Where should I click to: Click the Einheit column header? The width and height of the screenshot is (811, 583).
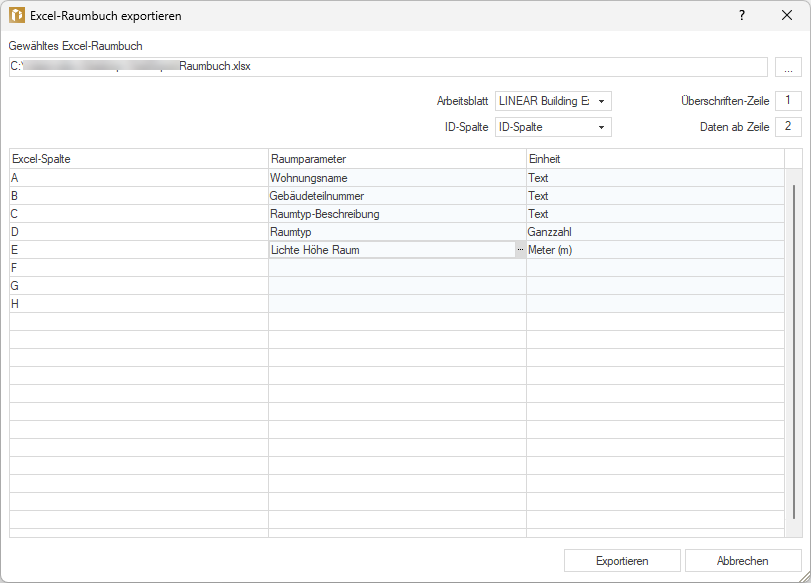click(655, 159)
